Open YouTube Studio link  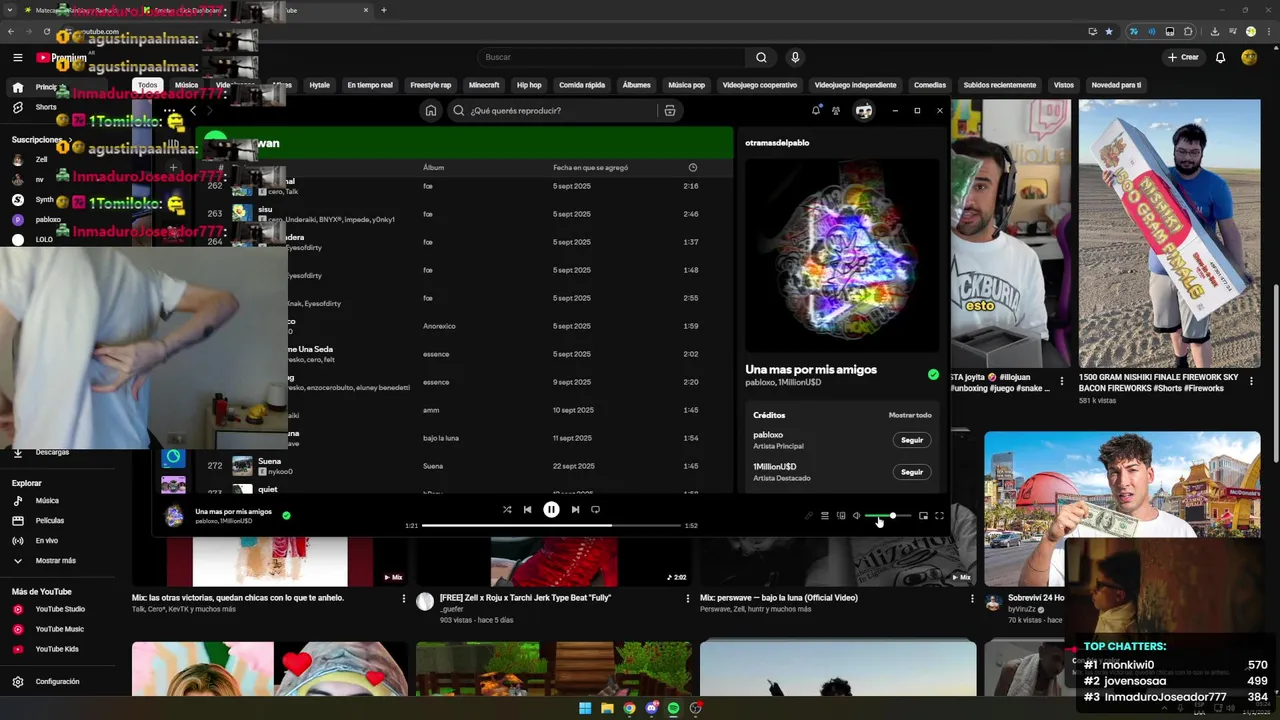[60, 609]
